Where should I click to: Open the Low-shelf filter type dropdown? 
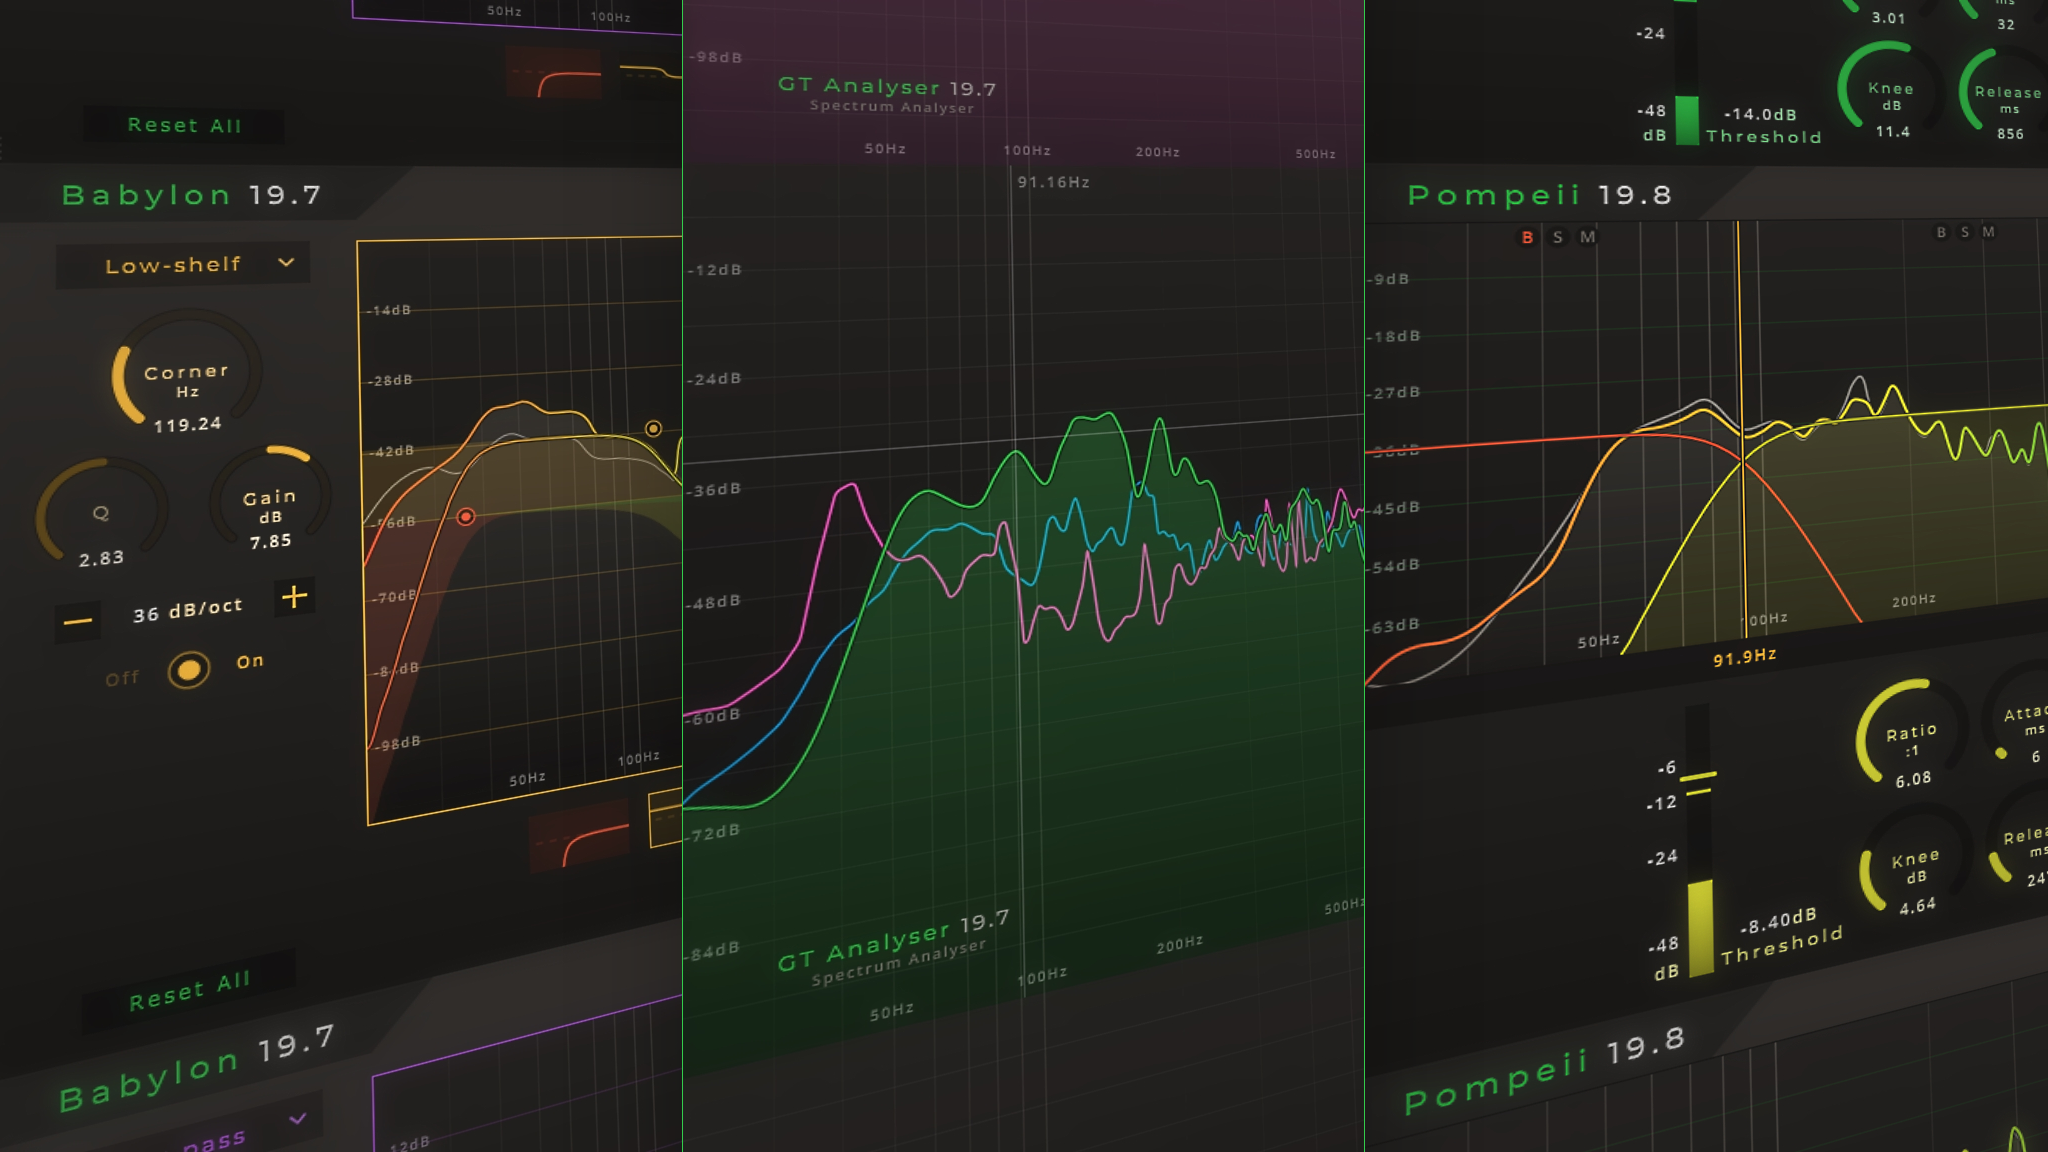[183, 265]
